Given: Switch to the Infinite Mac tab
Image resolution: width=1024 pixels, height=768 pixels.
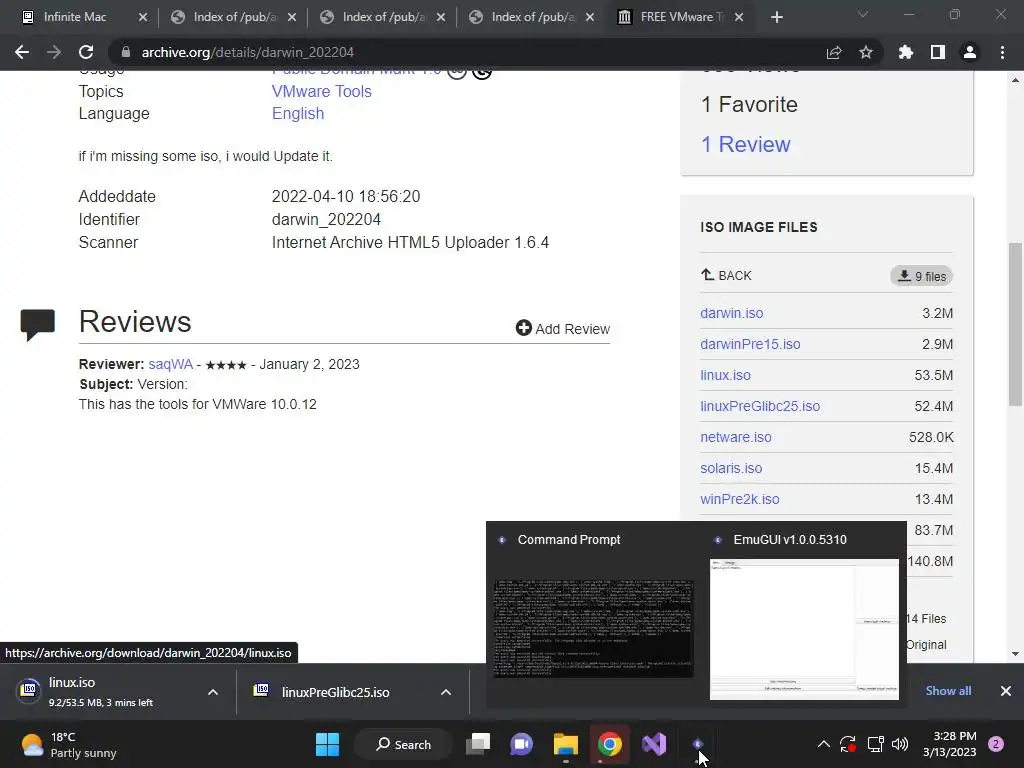Looking at the screenshot, I should click(x=74, y=17).
